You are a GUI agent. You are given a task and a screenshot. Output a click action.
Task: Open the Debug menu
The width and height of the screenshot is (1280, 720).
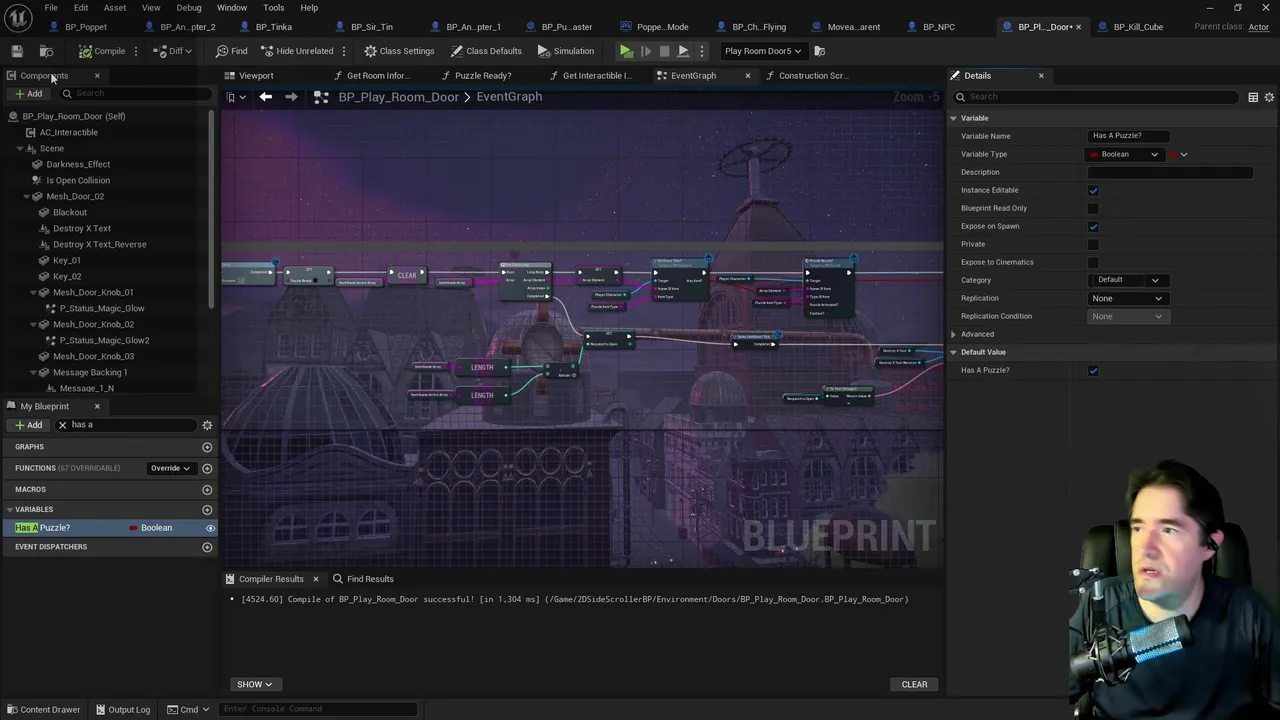coord(189,8)
